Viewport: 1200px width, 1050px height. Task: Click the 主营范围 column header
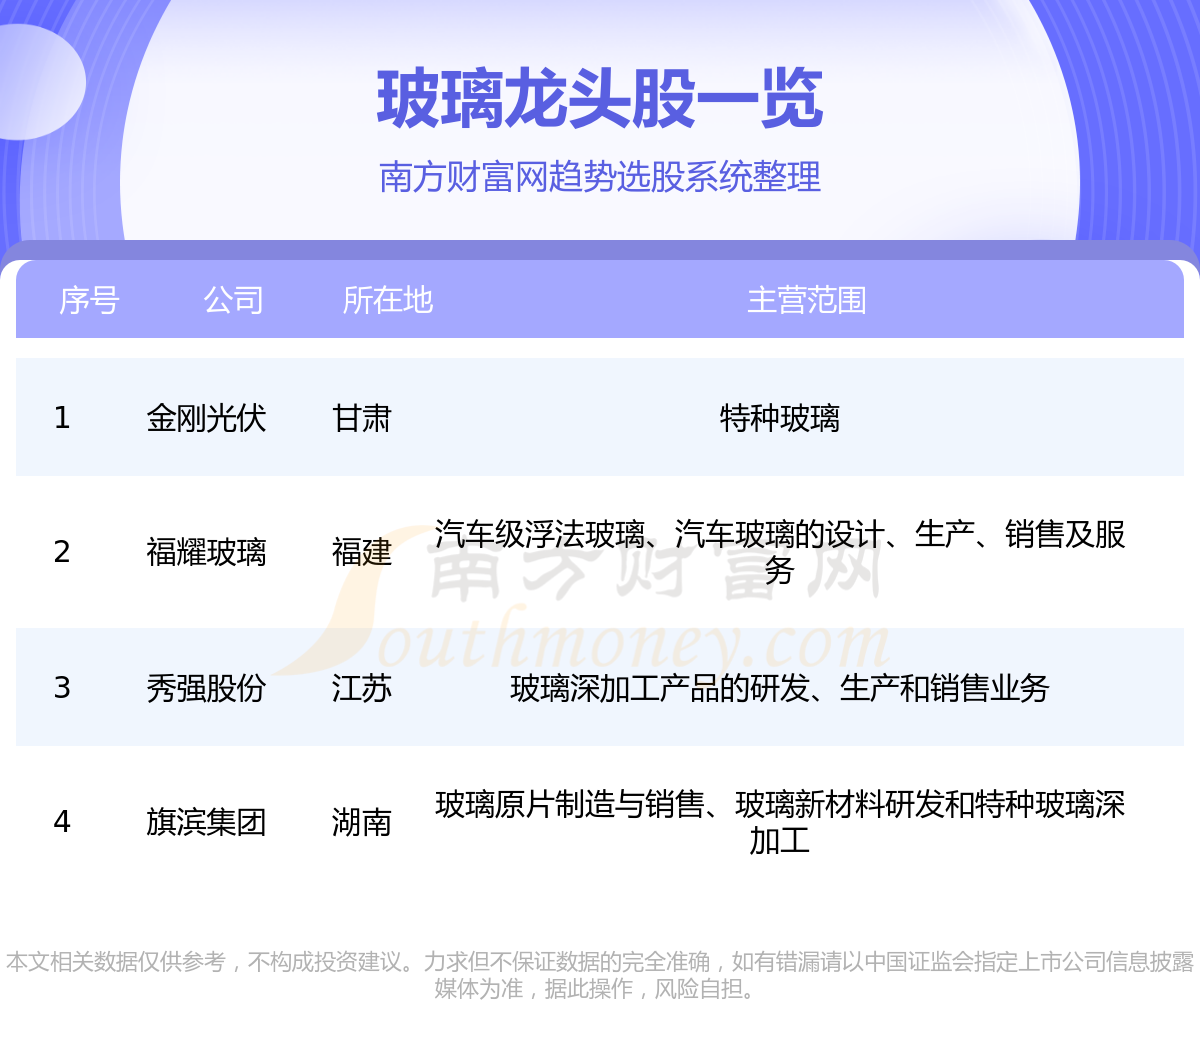coord(806,300)
